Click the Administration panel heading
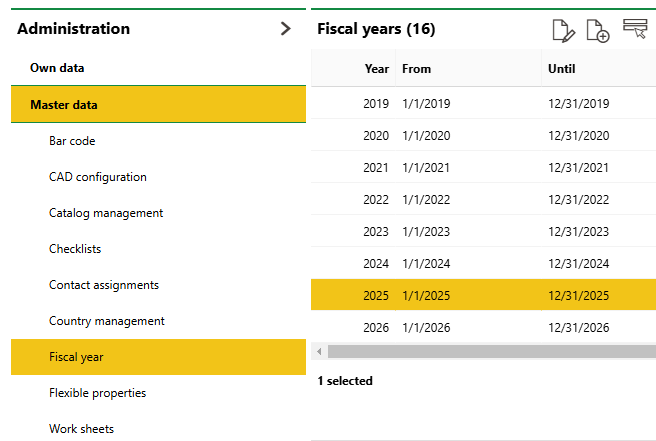 coord(74,28)
